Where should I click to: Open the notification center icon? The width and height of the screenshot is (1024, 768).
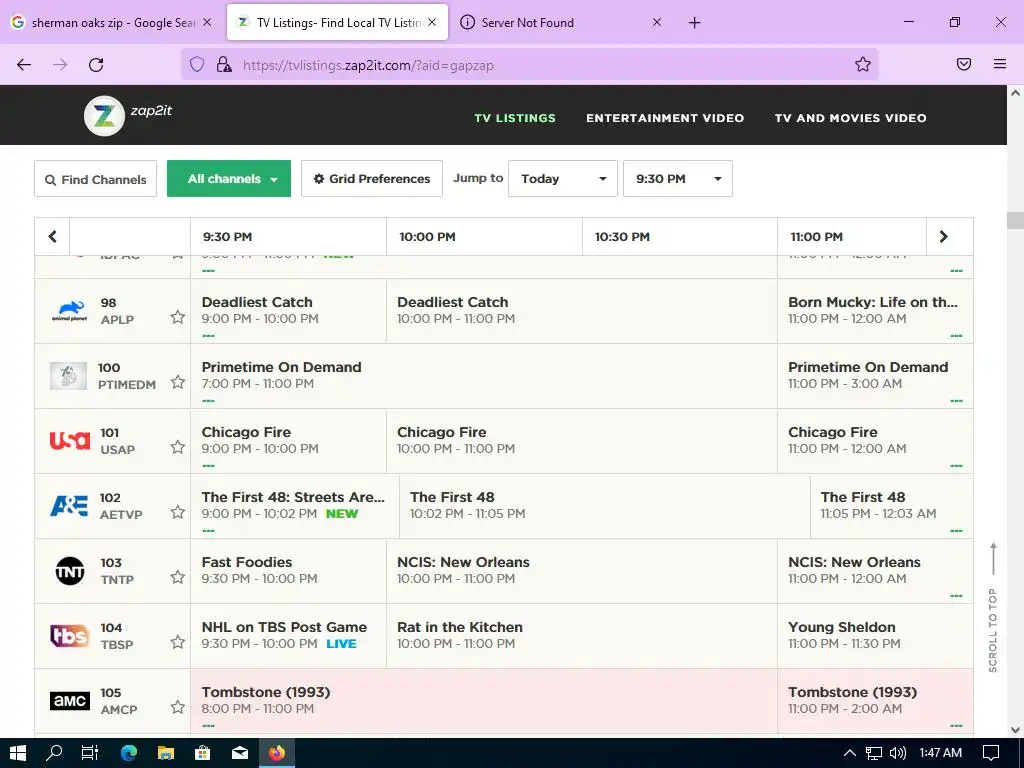991,753
